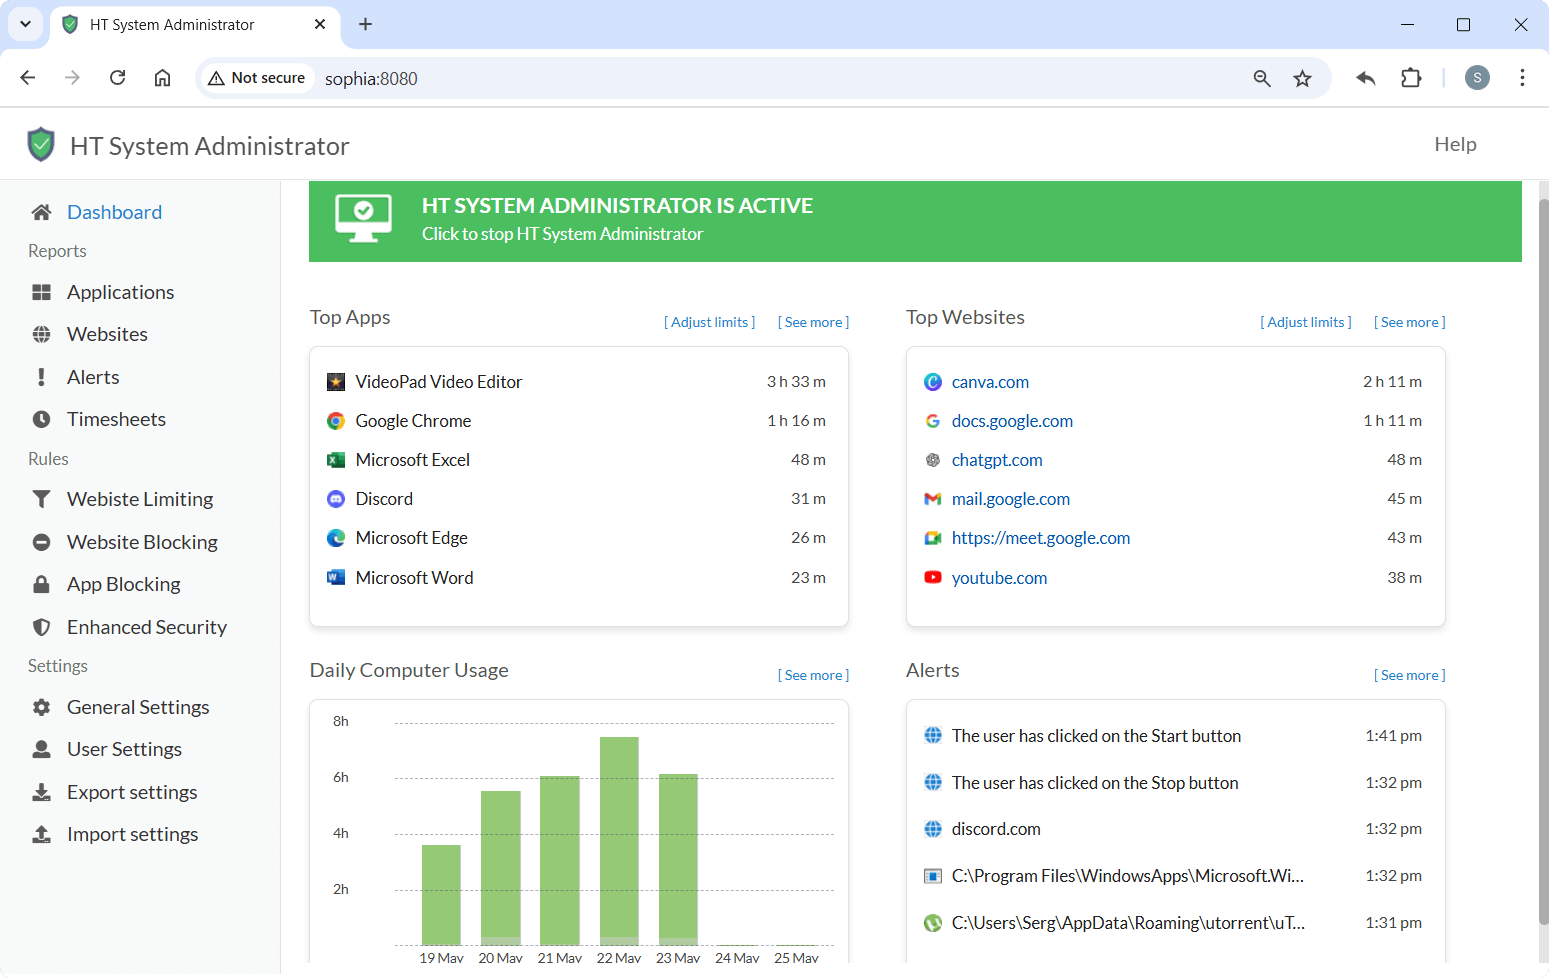Click the monitor checkmark icon in green banner
This screenshot has width=1549, height=978.
tap(363, 218)
